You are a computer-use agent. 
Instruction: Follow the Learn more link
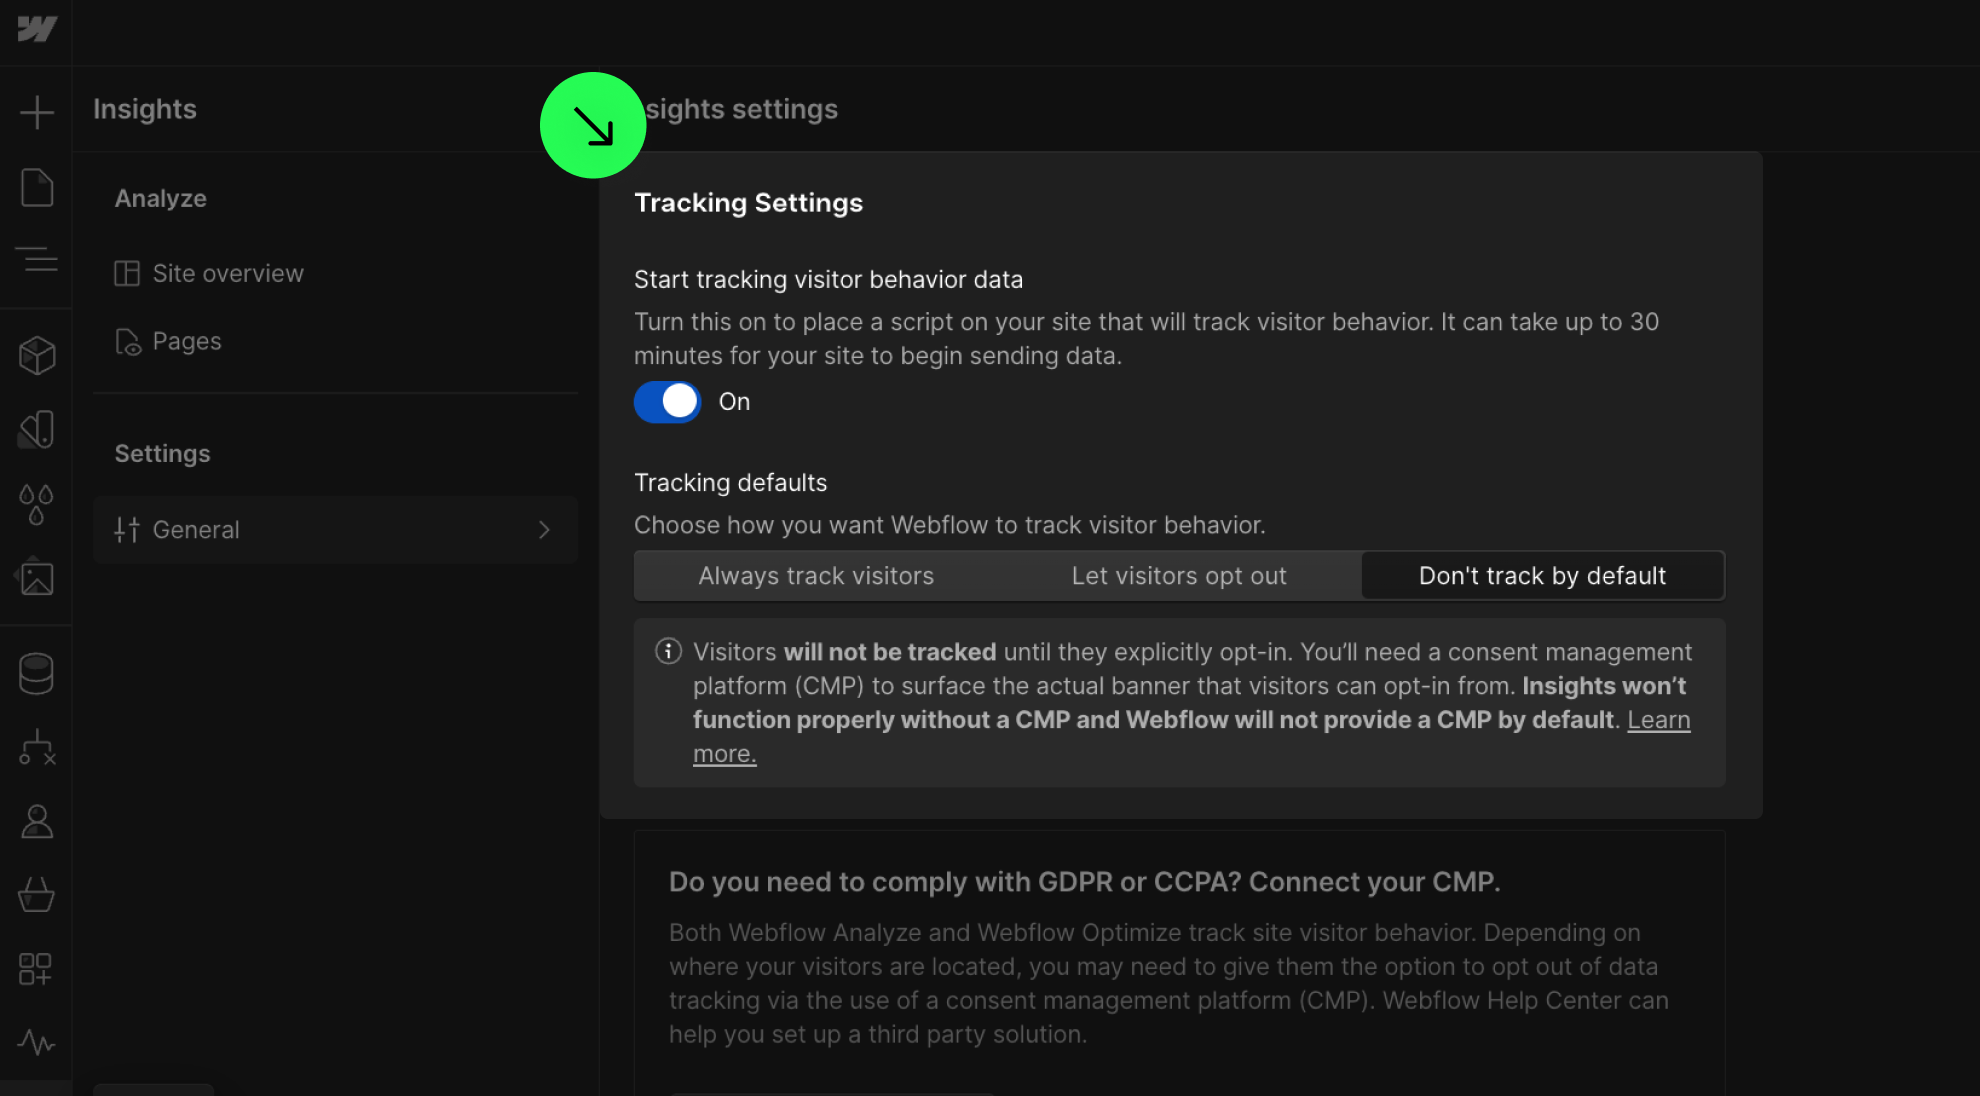pyautogui.click(x=1658, y=720)
